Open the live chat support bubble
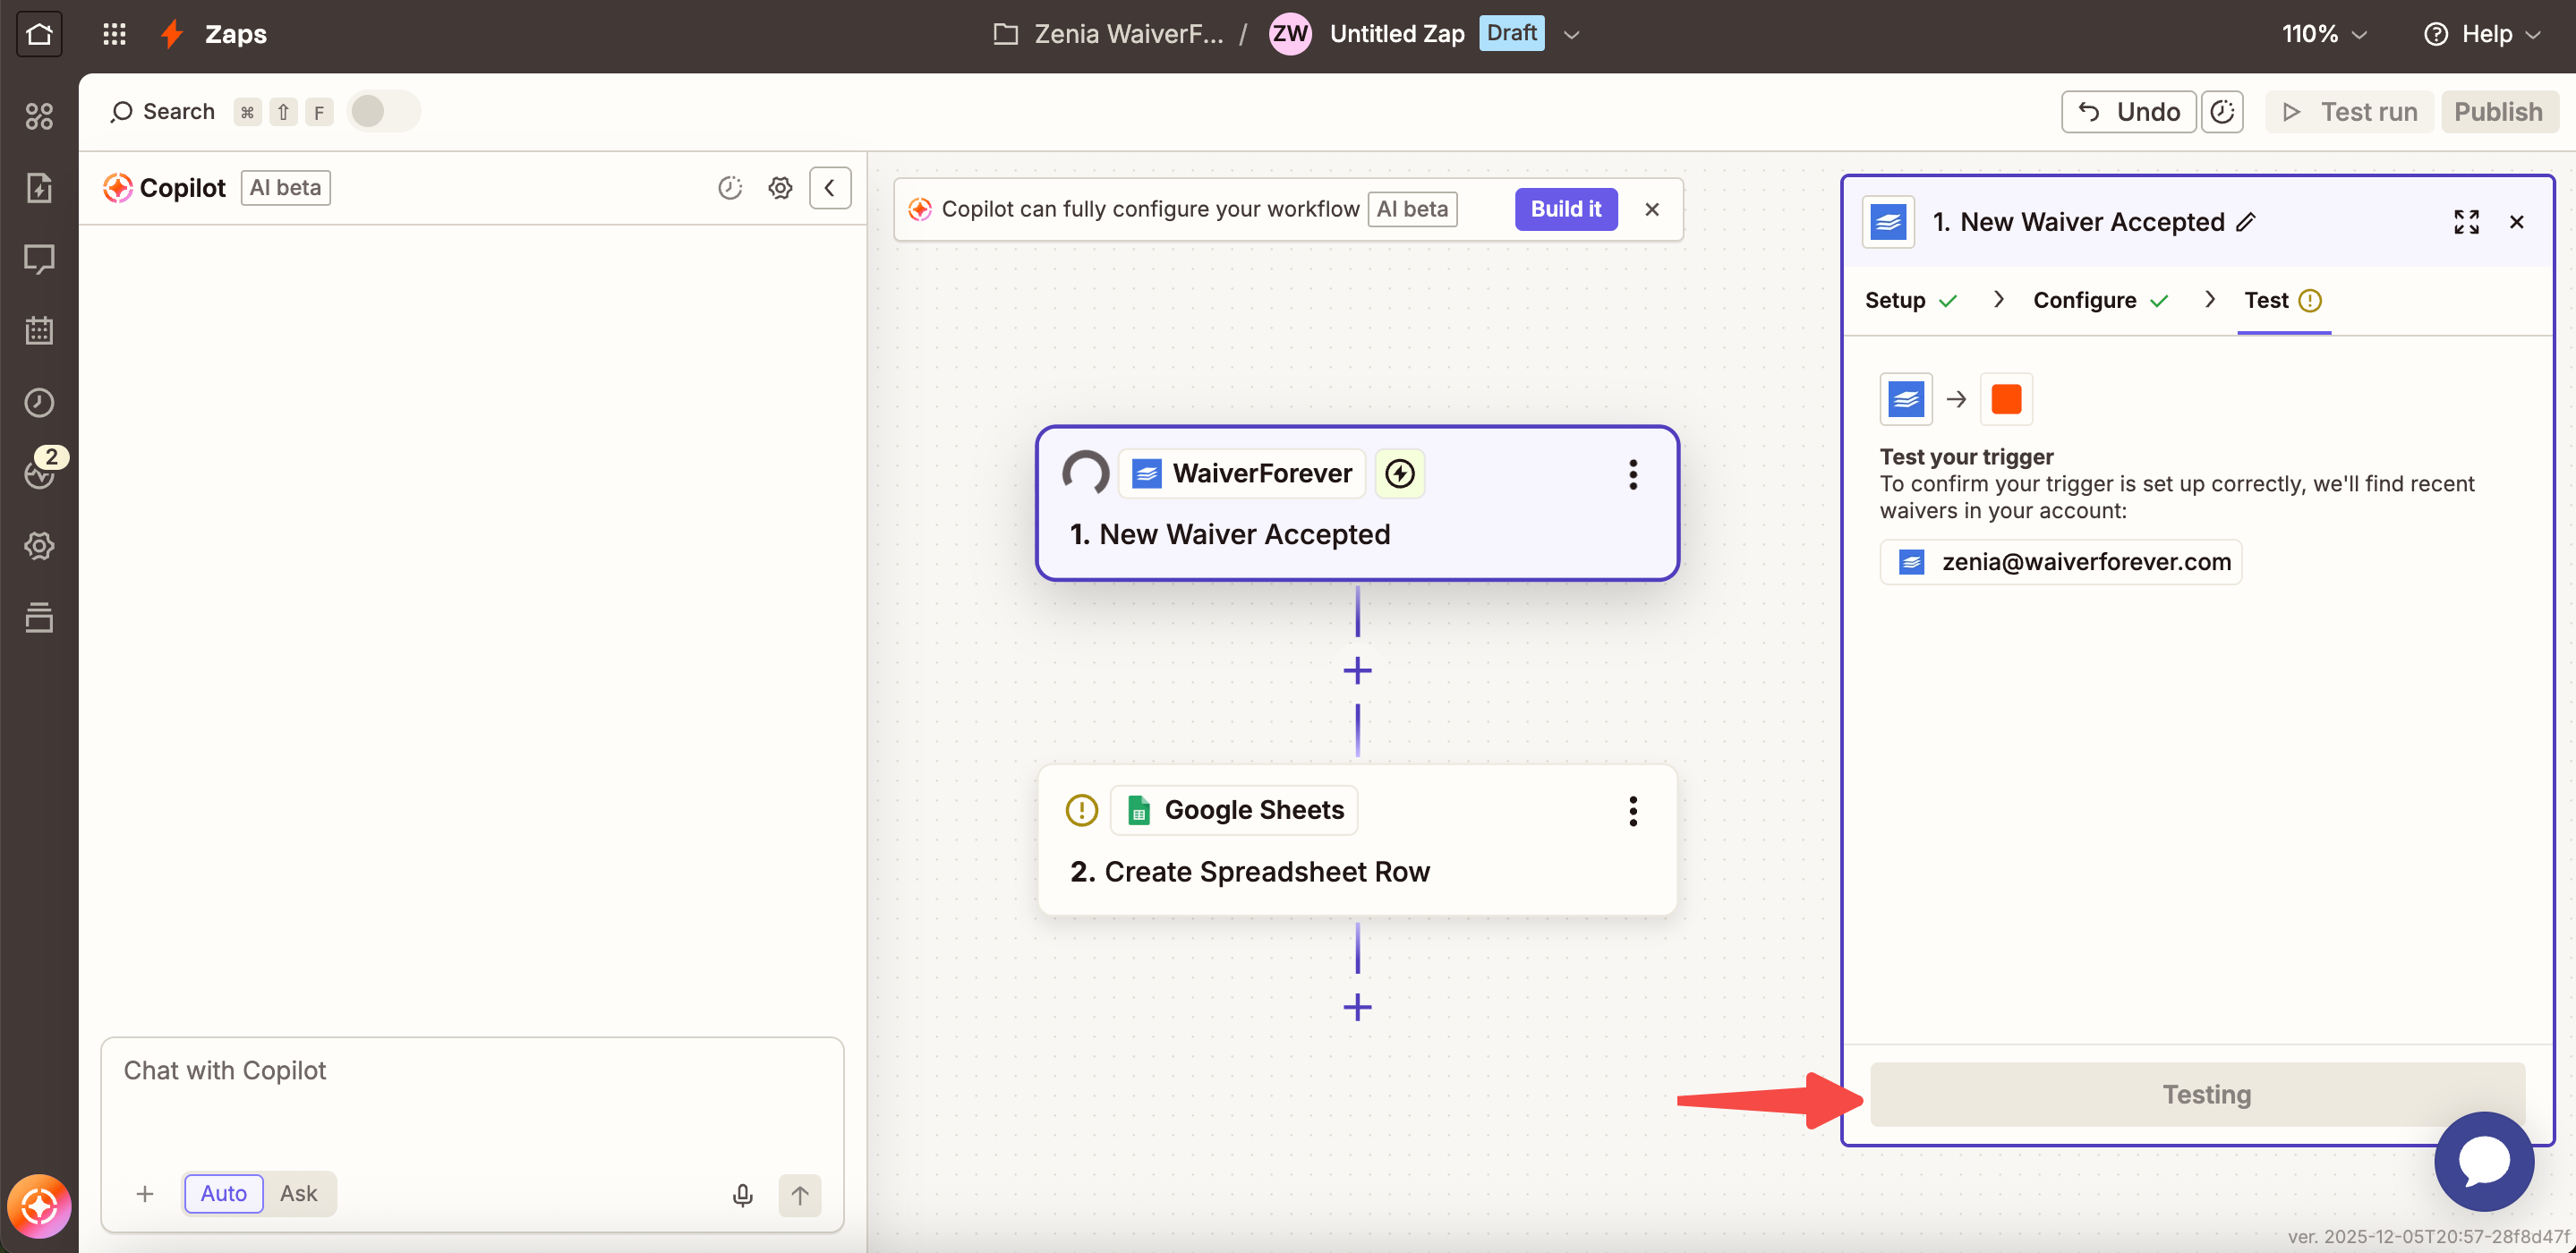This screenshot has height=1253, width=2576. [2483, 1161]
